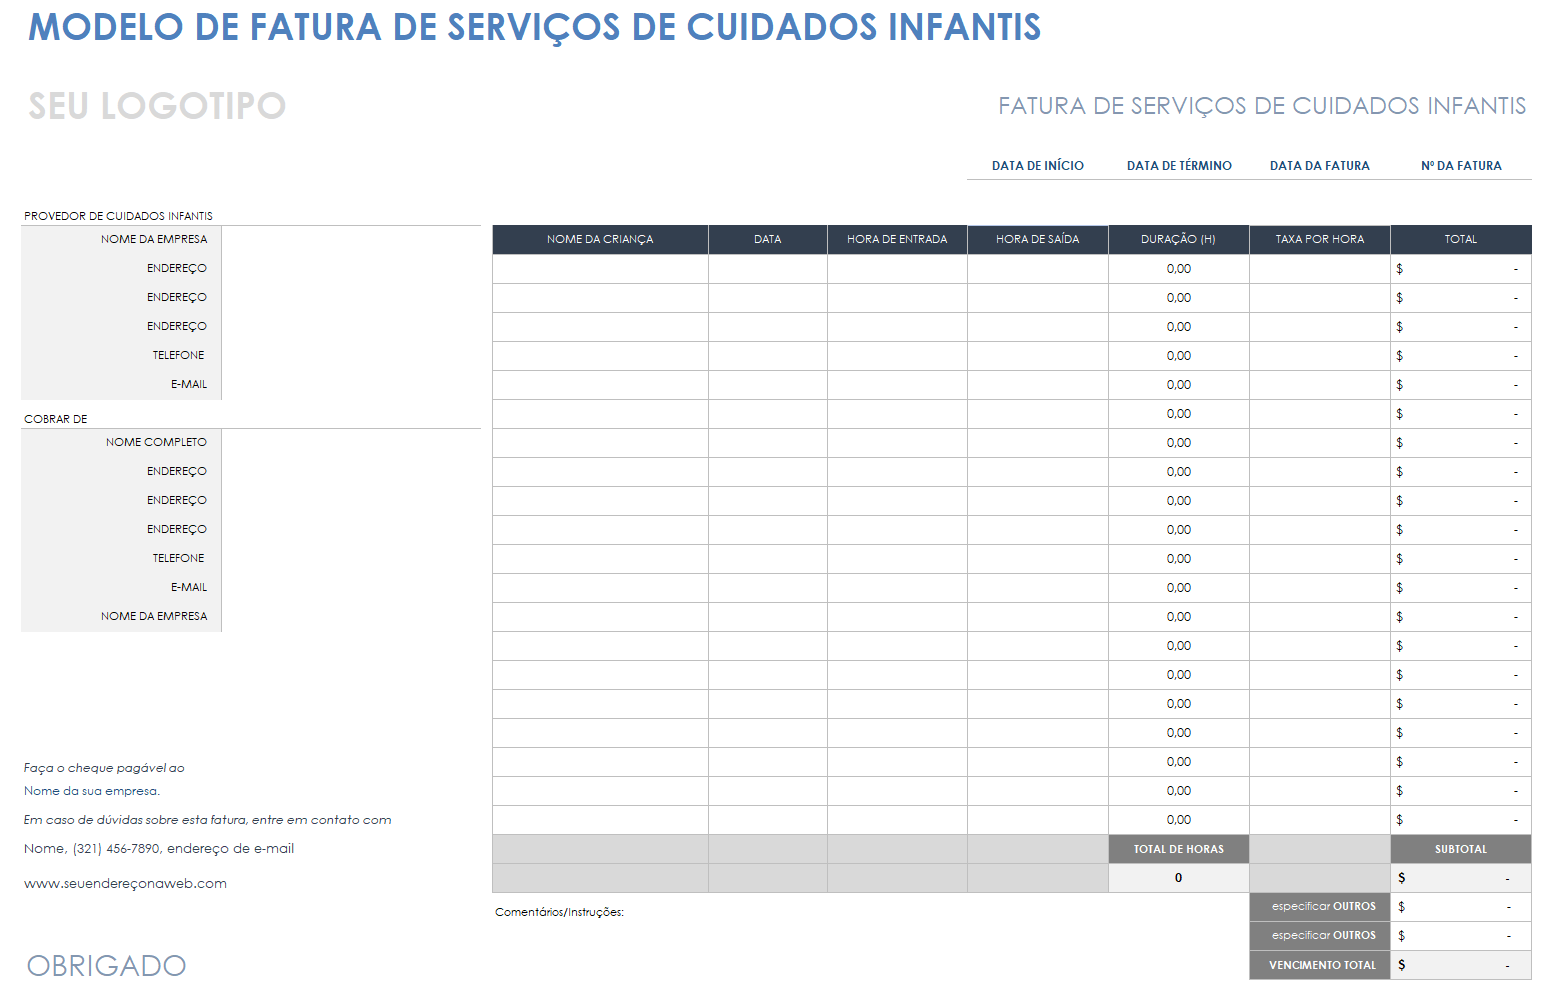
Task: Click the PROVEDOR DE CUIDADOS INFANTIS heading
Action: [118, 216]
